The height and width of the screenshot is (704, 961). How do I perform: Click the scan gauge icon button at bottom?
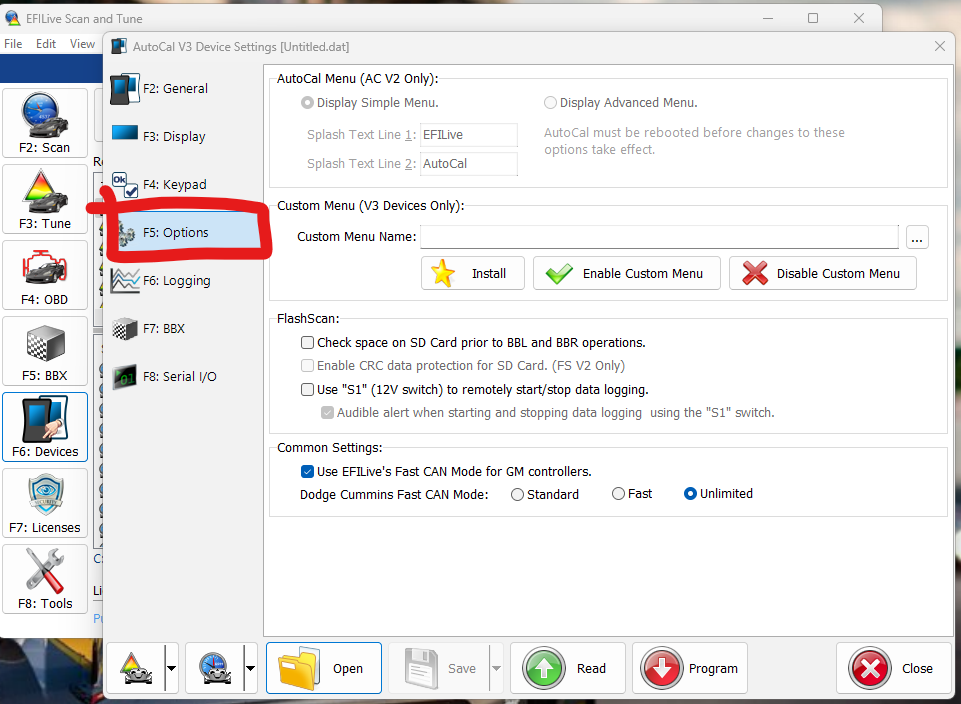pos(215,668)
